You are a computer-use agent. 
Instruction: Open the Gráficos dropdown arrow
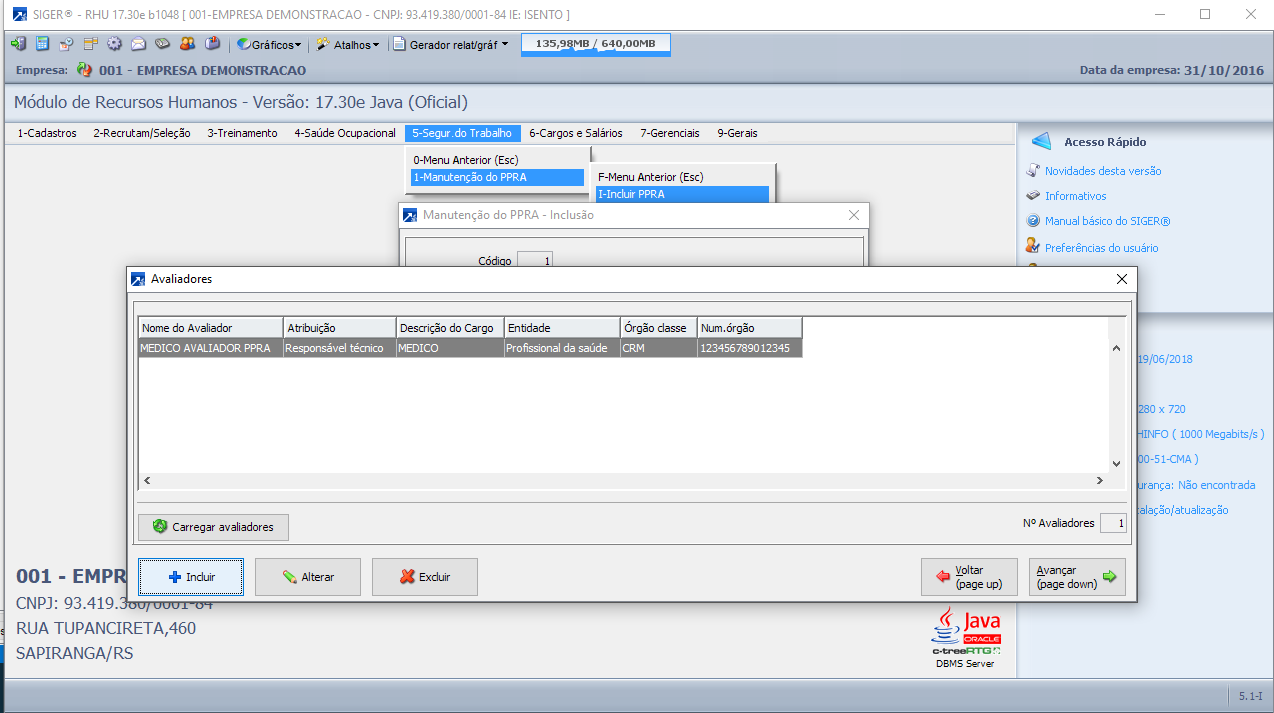(298, 45)
